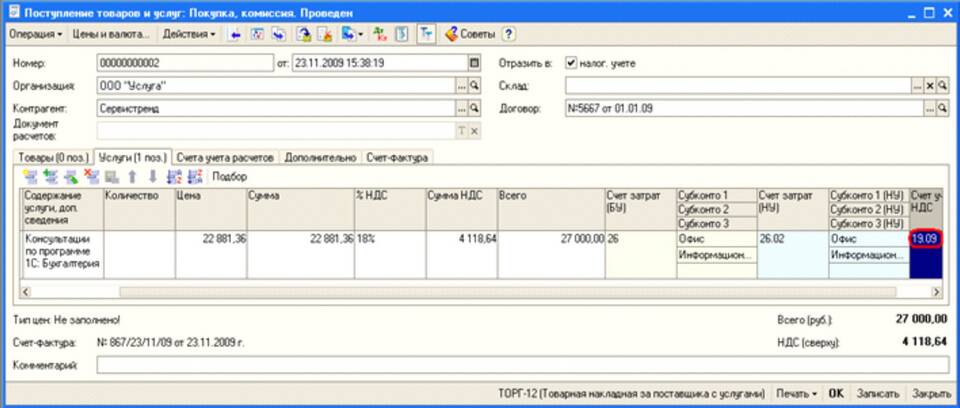Open the Счет-фактура tab
This screenshot has width=960, height=408.
pos(396,157)
